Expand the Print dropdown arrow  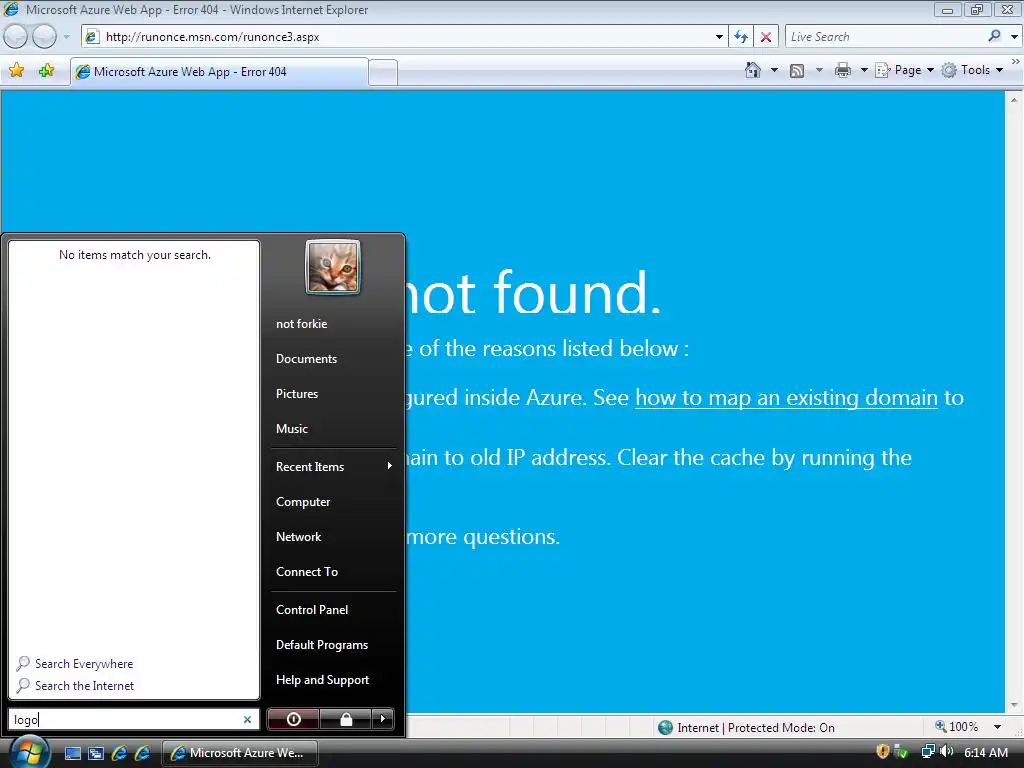(x=863, y=70)
